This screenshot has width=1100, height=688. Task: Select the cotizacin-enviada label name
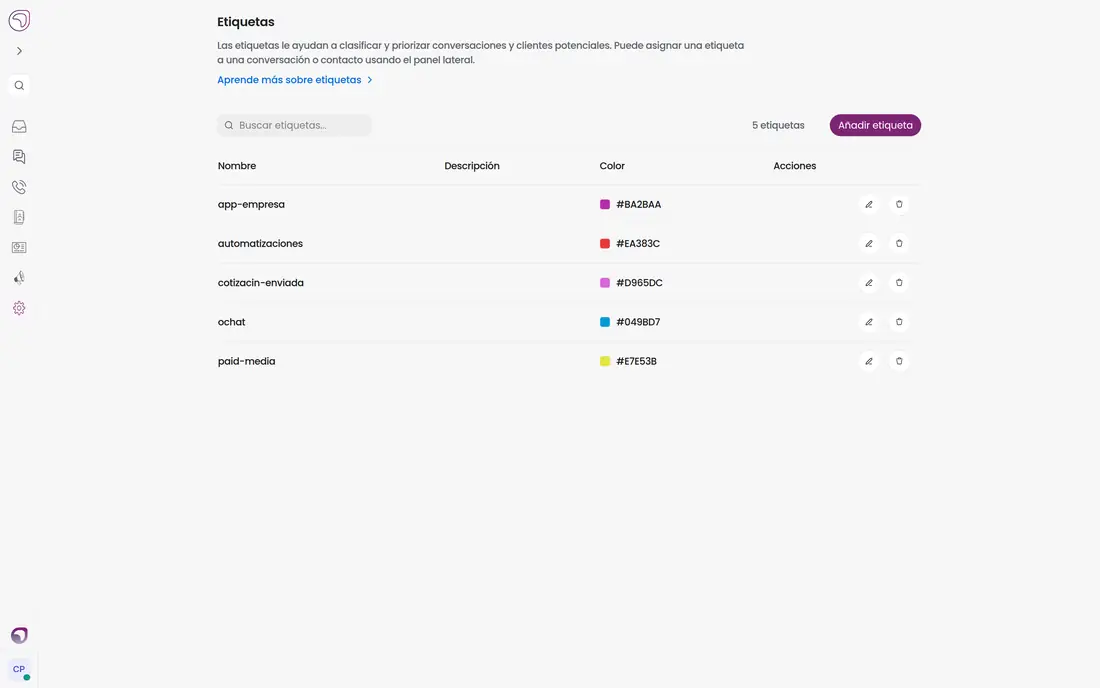[260, 283]
